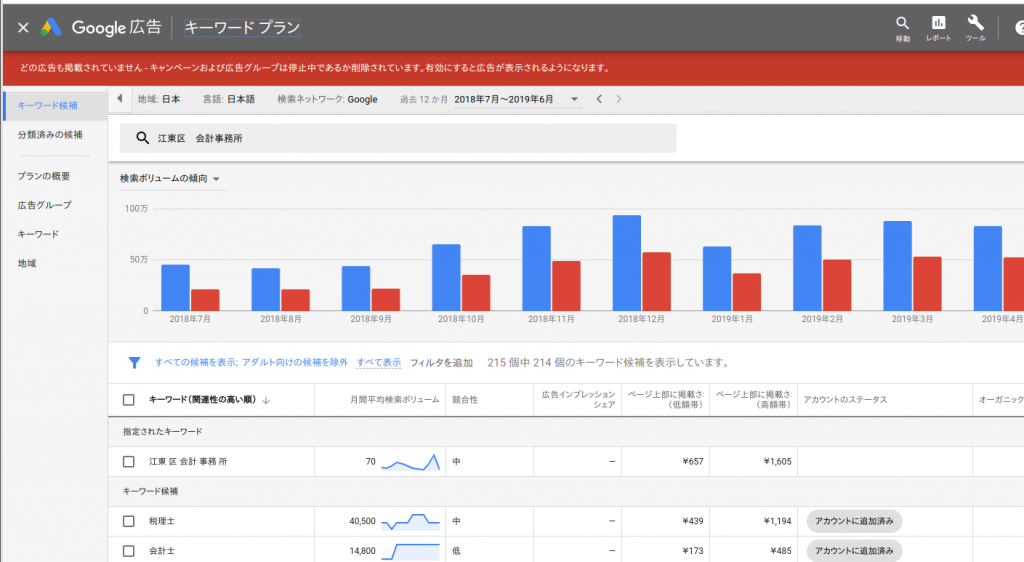Screen dimensions: 1024x562
Task: Click アカウントに追加済み badge for 会計士
Action: 854,551
